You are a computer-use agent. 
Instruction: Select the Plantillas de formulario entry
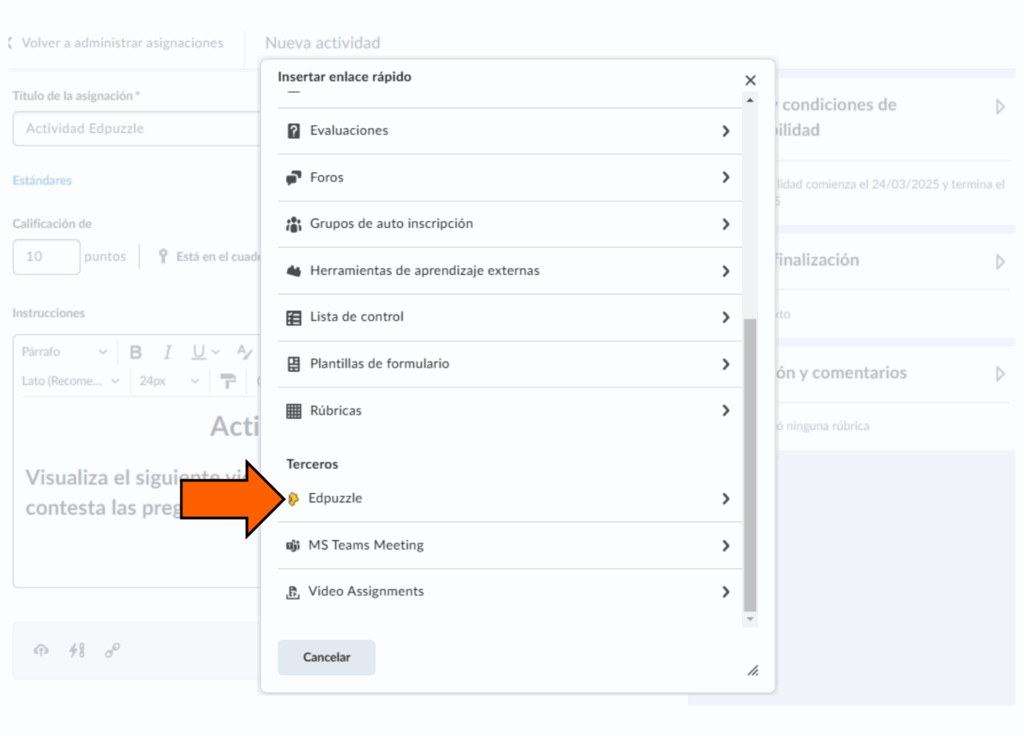(380, 364)
